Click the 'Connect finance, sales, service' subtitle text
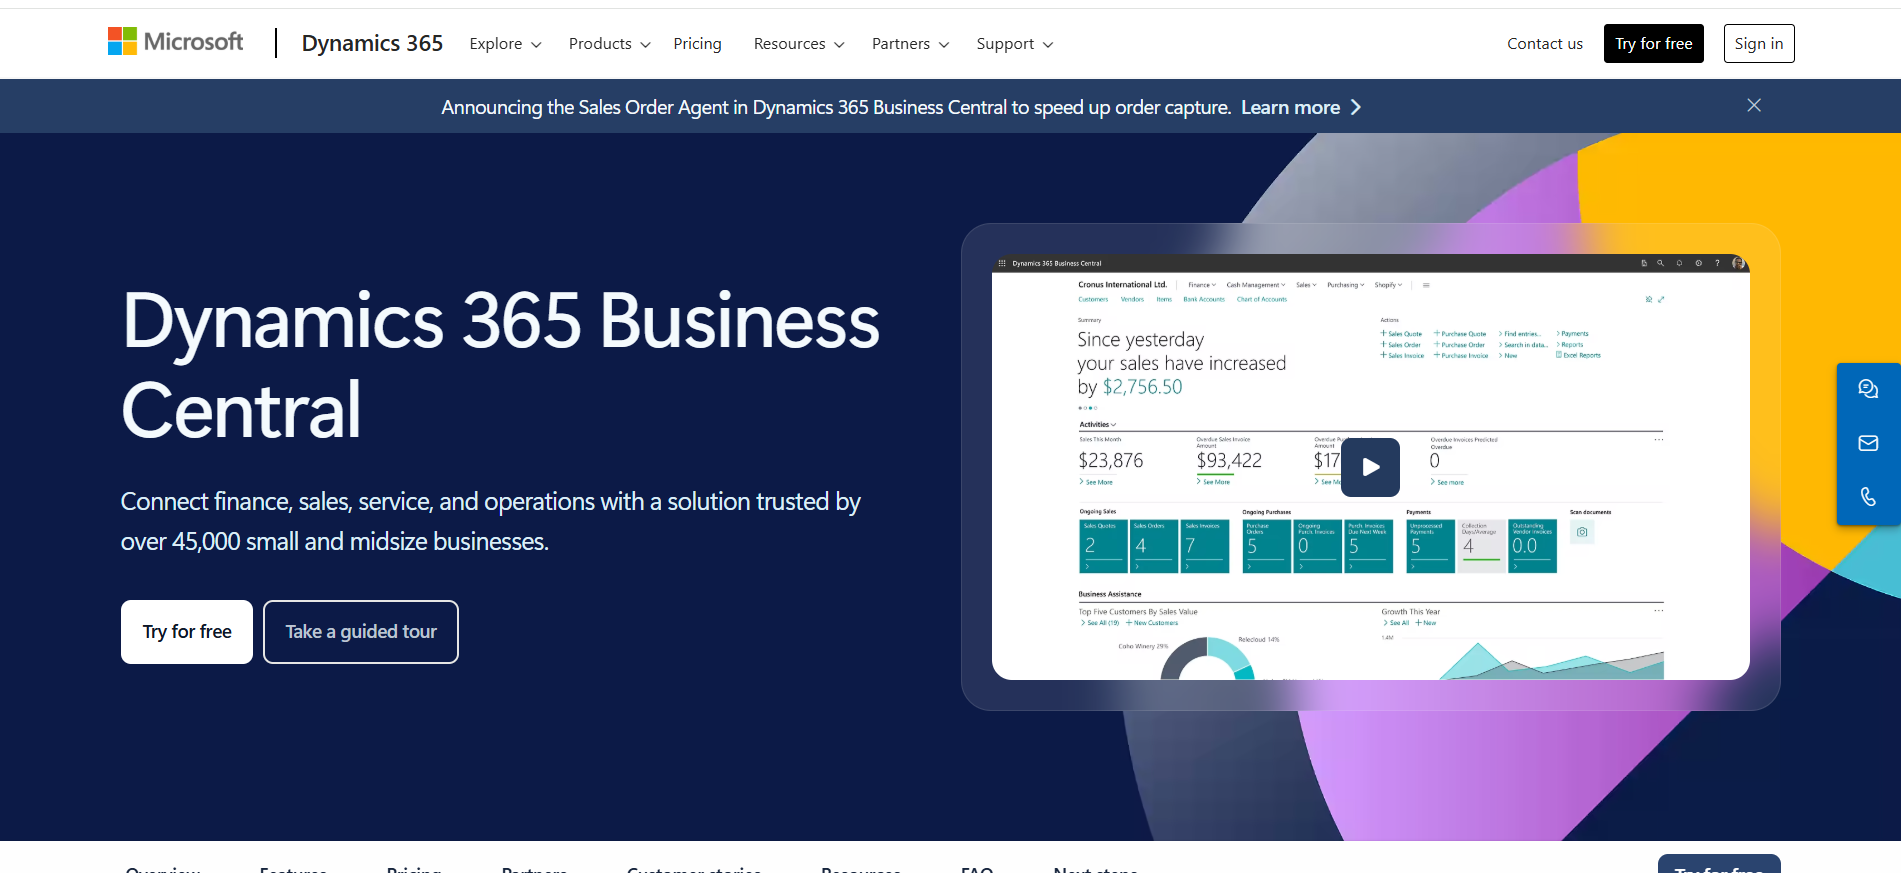This screenshot has height=873, width=1901. (x=490, y=521)
